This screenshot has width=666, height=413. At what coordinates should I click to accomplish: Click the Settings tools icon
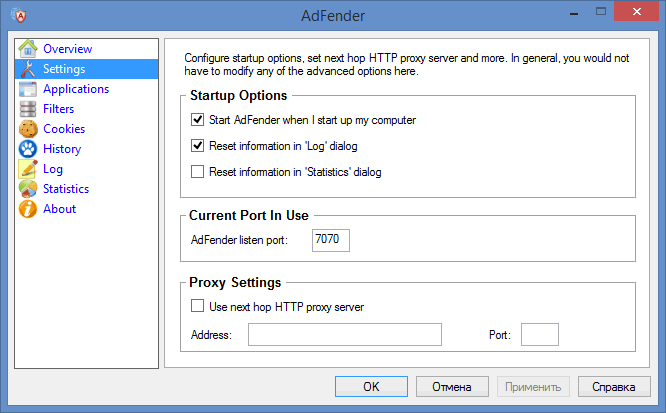coord(27,69)
